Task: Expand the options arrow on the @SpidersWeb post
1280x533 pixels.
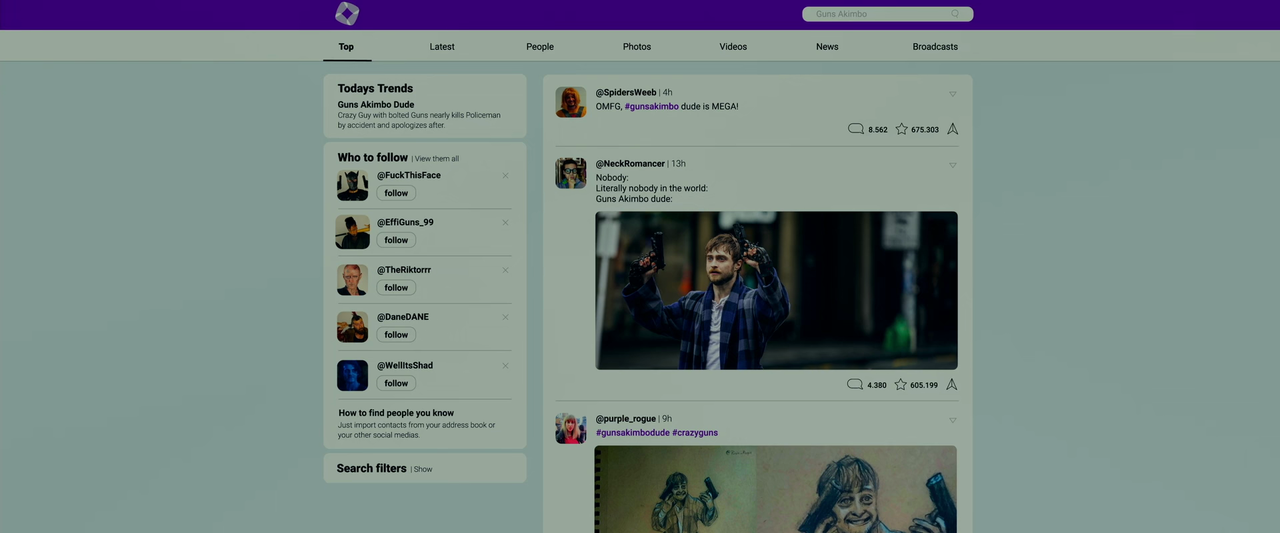Action: [952, 94]
